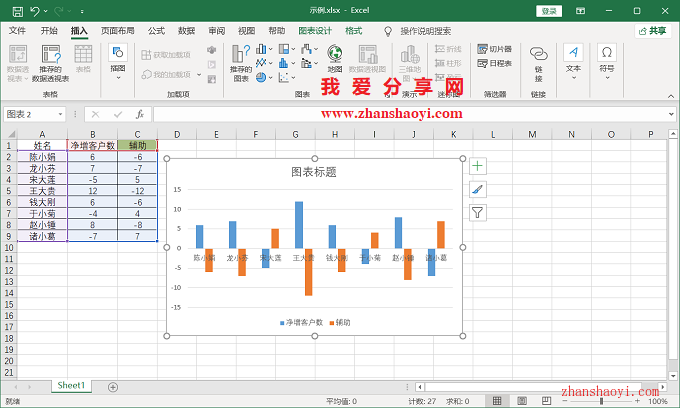The height and width of the screenshot is (408, 680).
Task: Click the fx insert function icon
Action: [x=140, y=114]
